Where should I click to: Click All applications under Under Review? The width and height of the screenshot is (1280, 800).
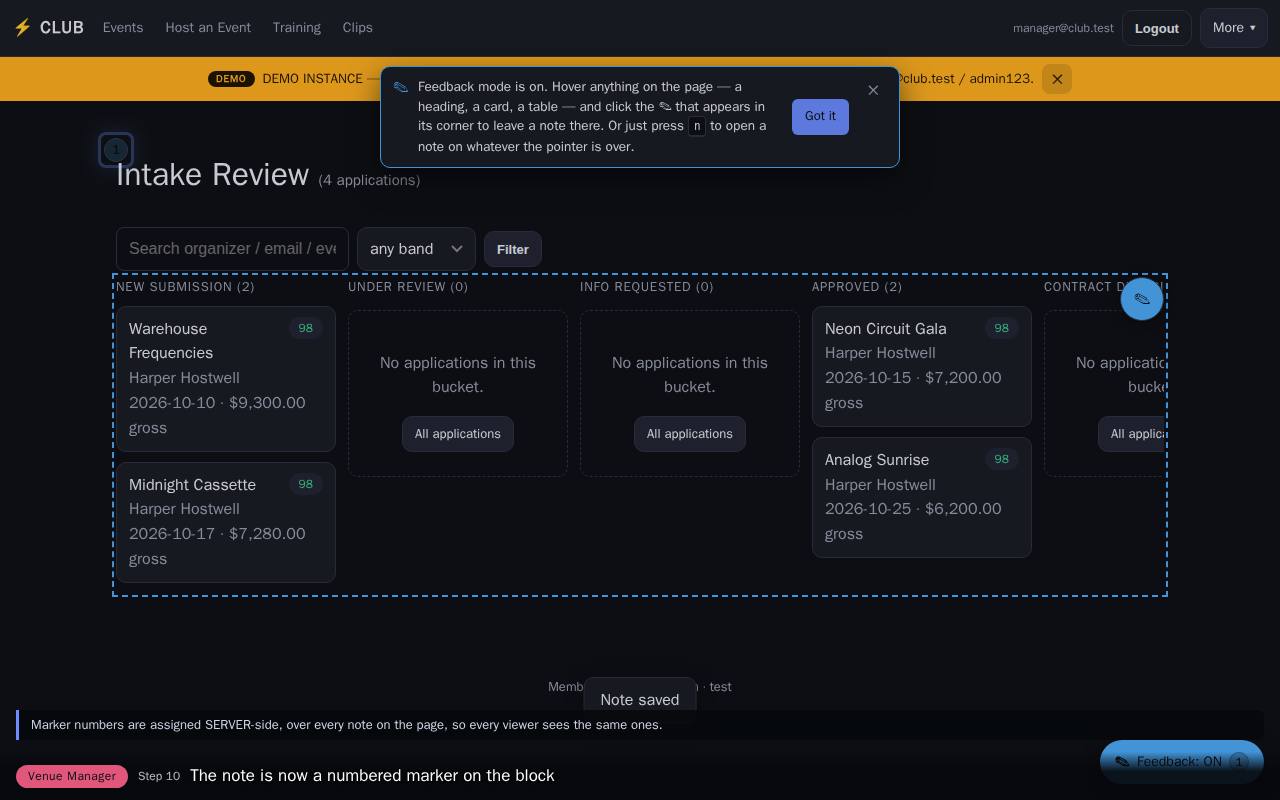pyautogui.click(x=458, y=434)
